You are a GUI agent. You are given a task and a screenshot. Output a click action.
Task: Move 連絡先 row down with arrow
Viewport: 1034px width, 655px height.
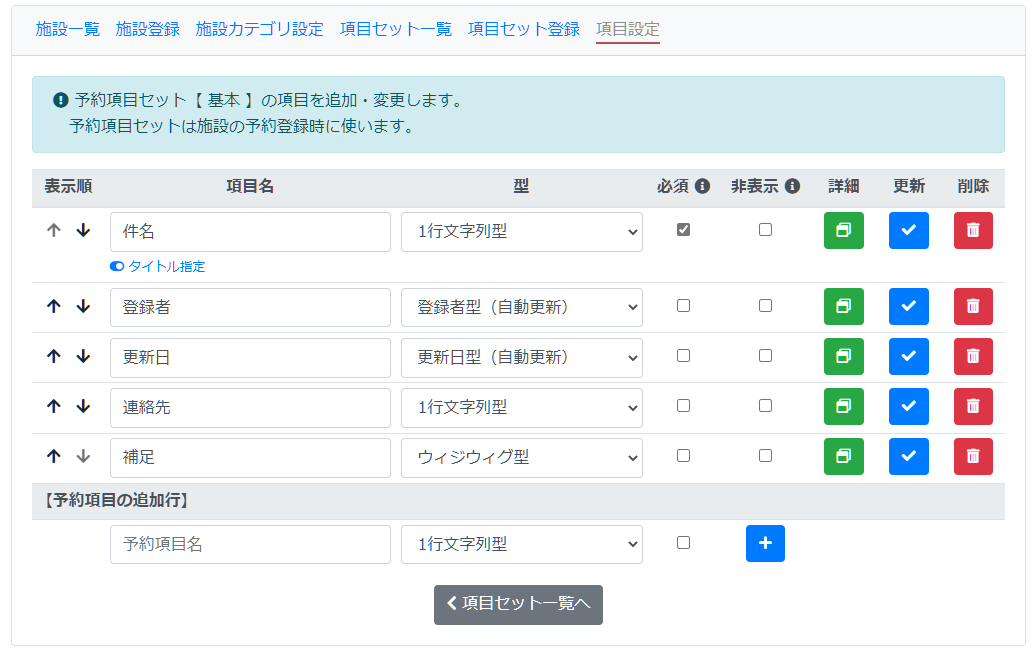click(x=83, y=406)
